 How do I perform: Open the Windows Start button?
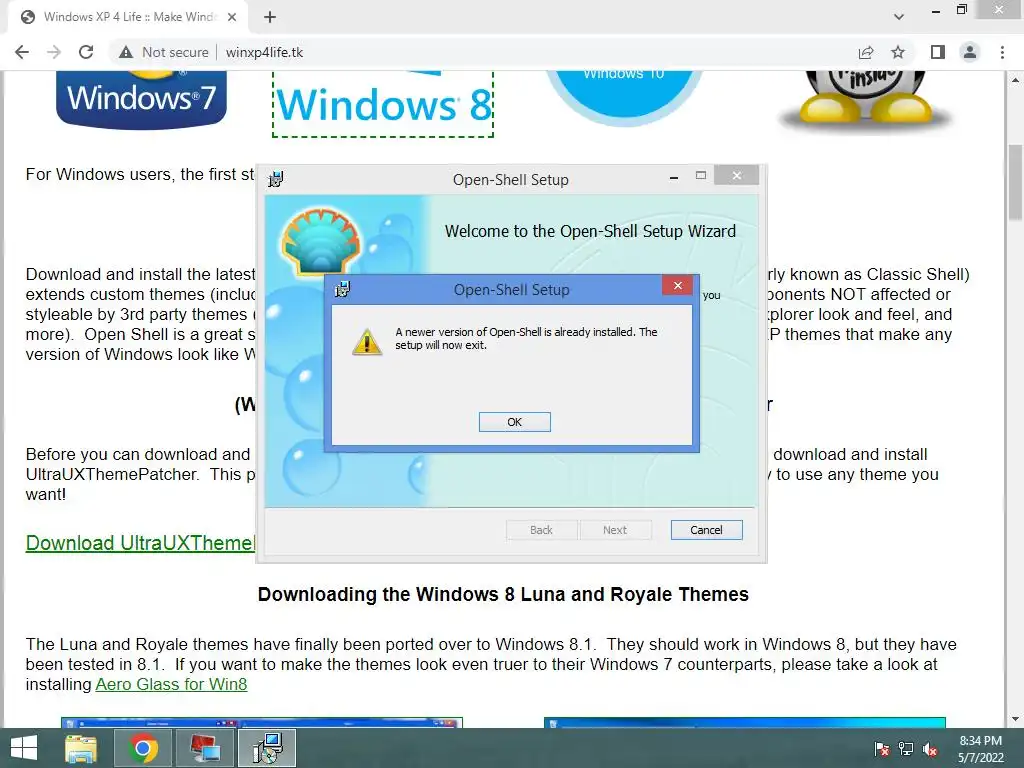[24, 748]
